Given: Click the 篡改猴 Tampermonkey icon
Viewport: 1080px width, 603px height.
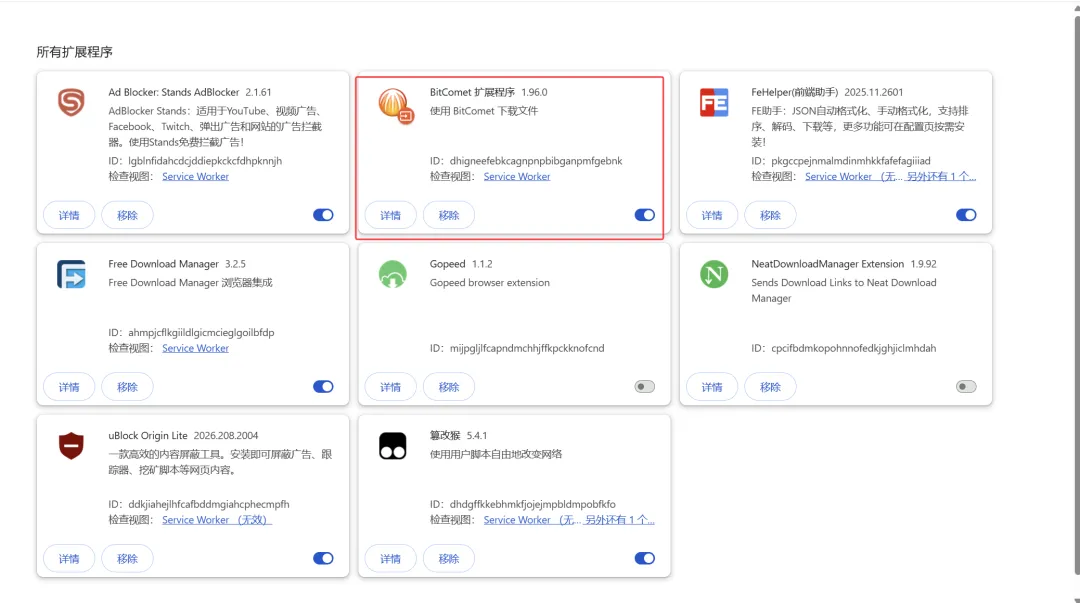Looking at the screenshot, I should (393, 446).
